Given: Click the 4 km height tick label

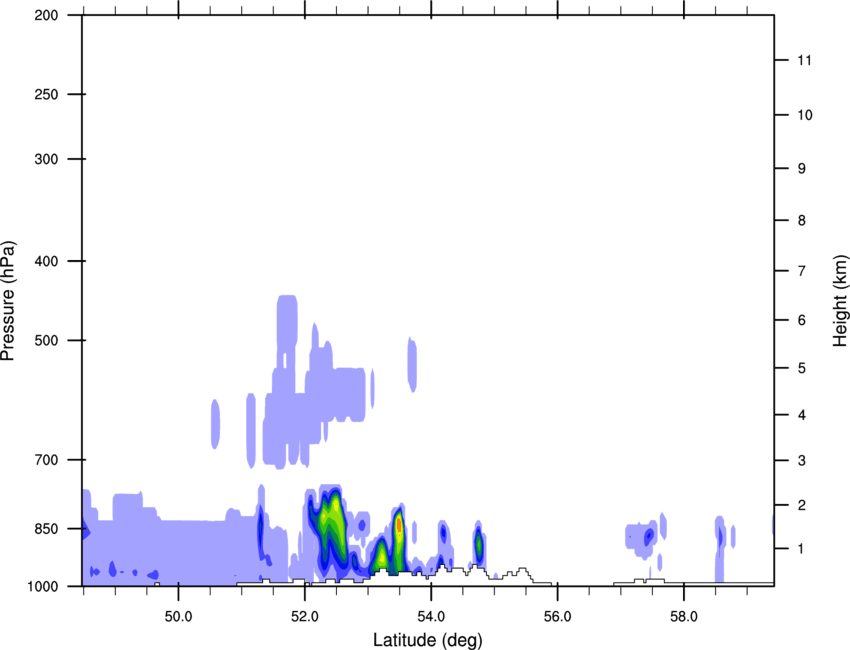Looking at the screenshot, I should (x=802, y=415).
